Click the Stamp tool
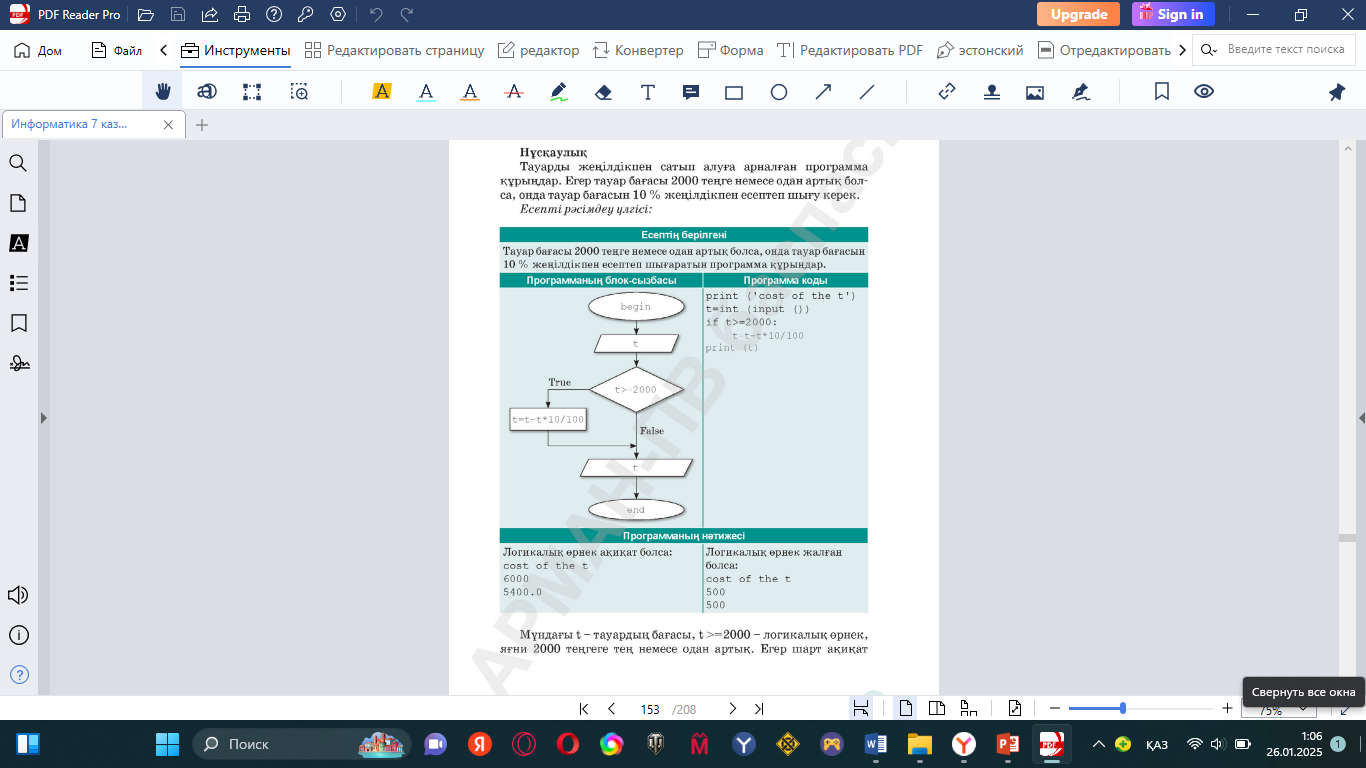Viewport: 1366px width, 768px height. (x=991, y=92)
